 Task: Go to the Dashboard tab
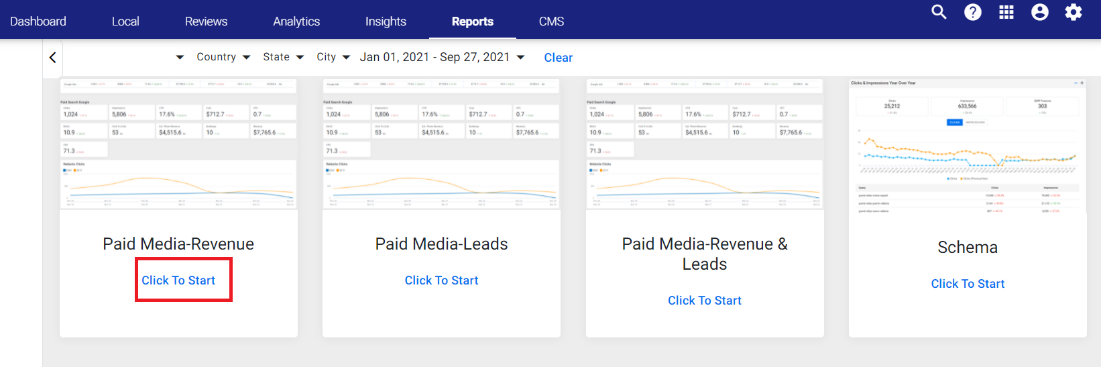pyautogui.click(x=38, y=21)
